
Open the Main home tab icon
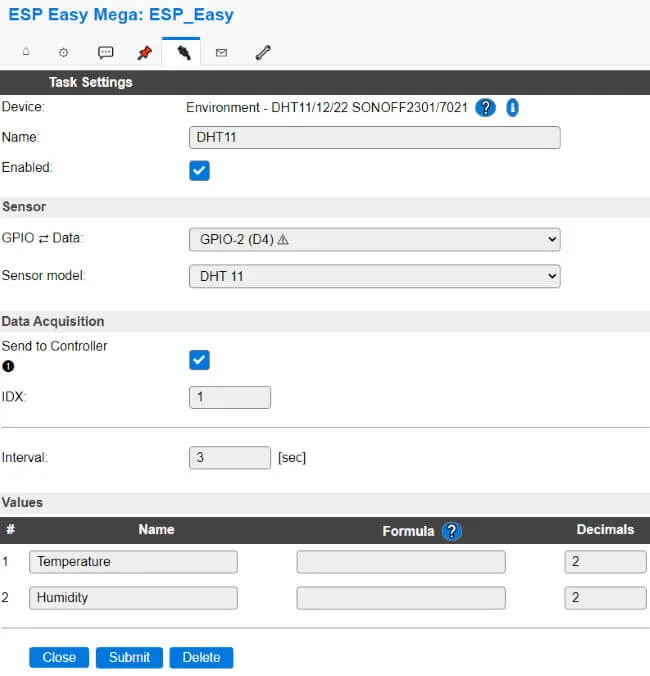coord(26,52)
